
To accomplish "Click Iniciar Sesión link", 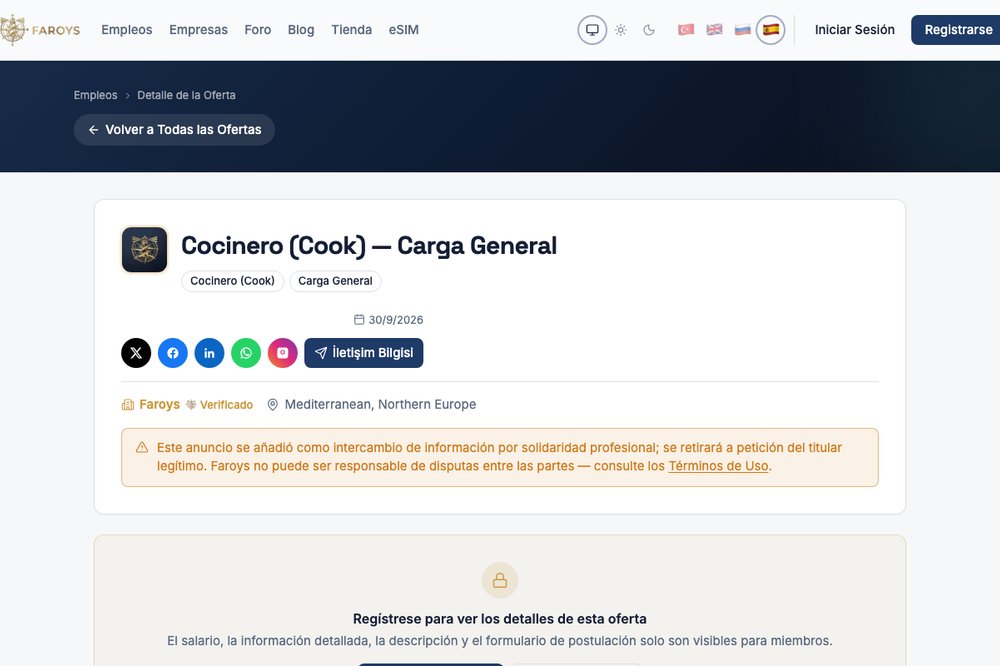I will pos(855,30).
